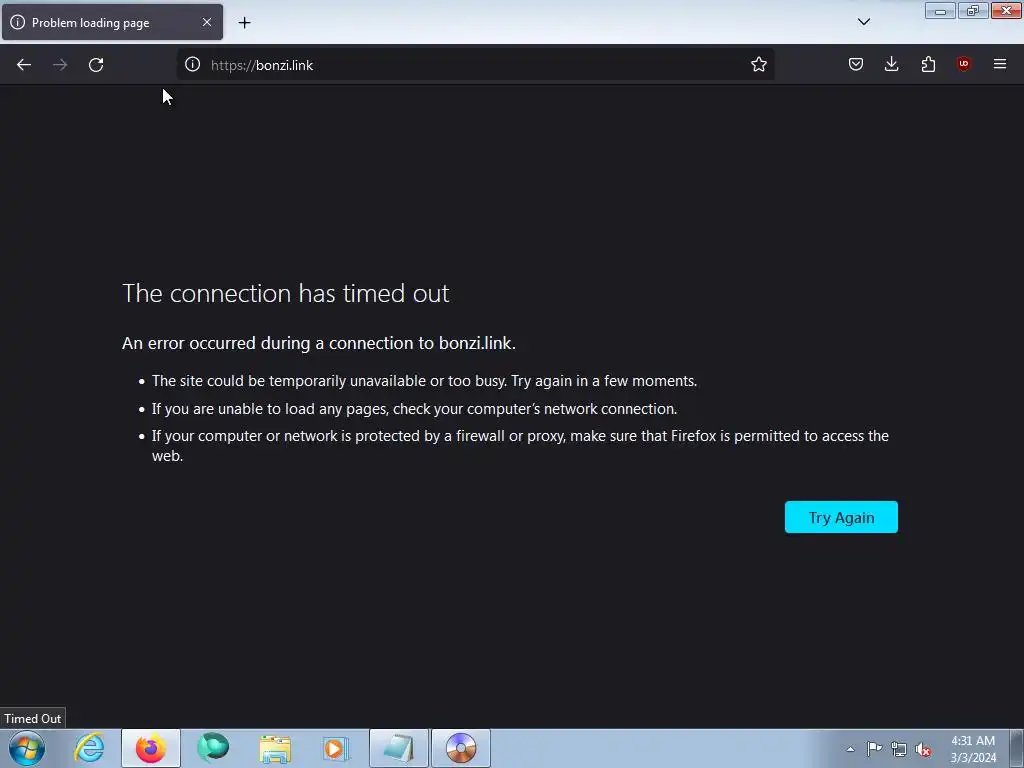Open Save to Pocket
The width and height of the screenshot is (1024, 768).
[856, 65]
